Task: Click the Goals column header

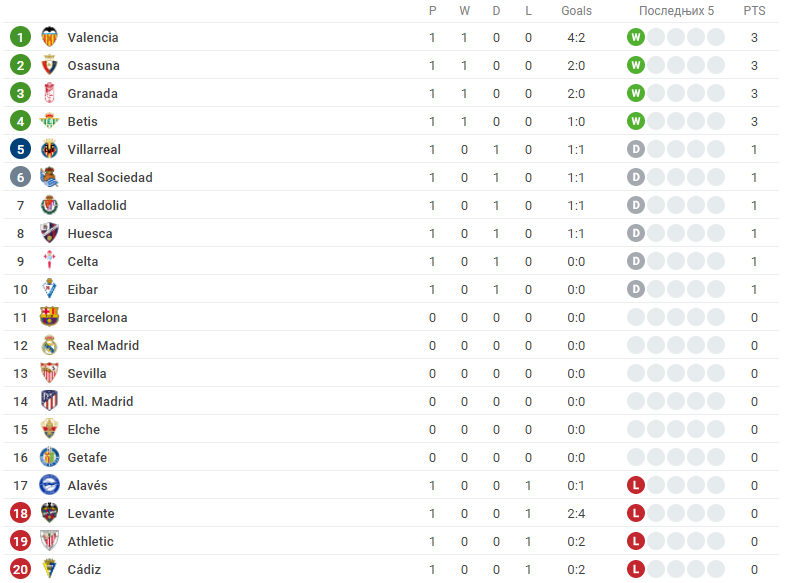Action: (576, 11)
